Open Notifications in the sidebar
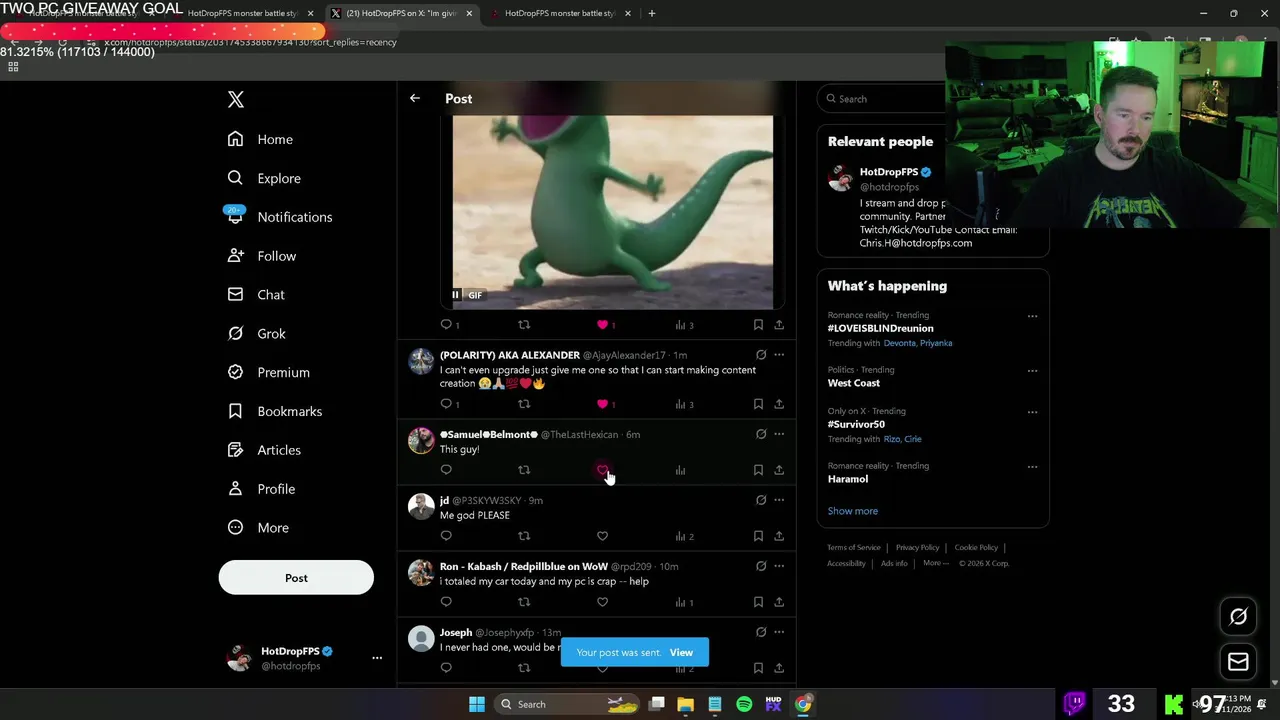1280x720 pixels. [279, 217]
